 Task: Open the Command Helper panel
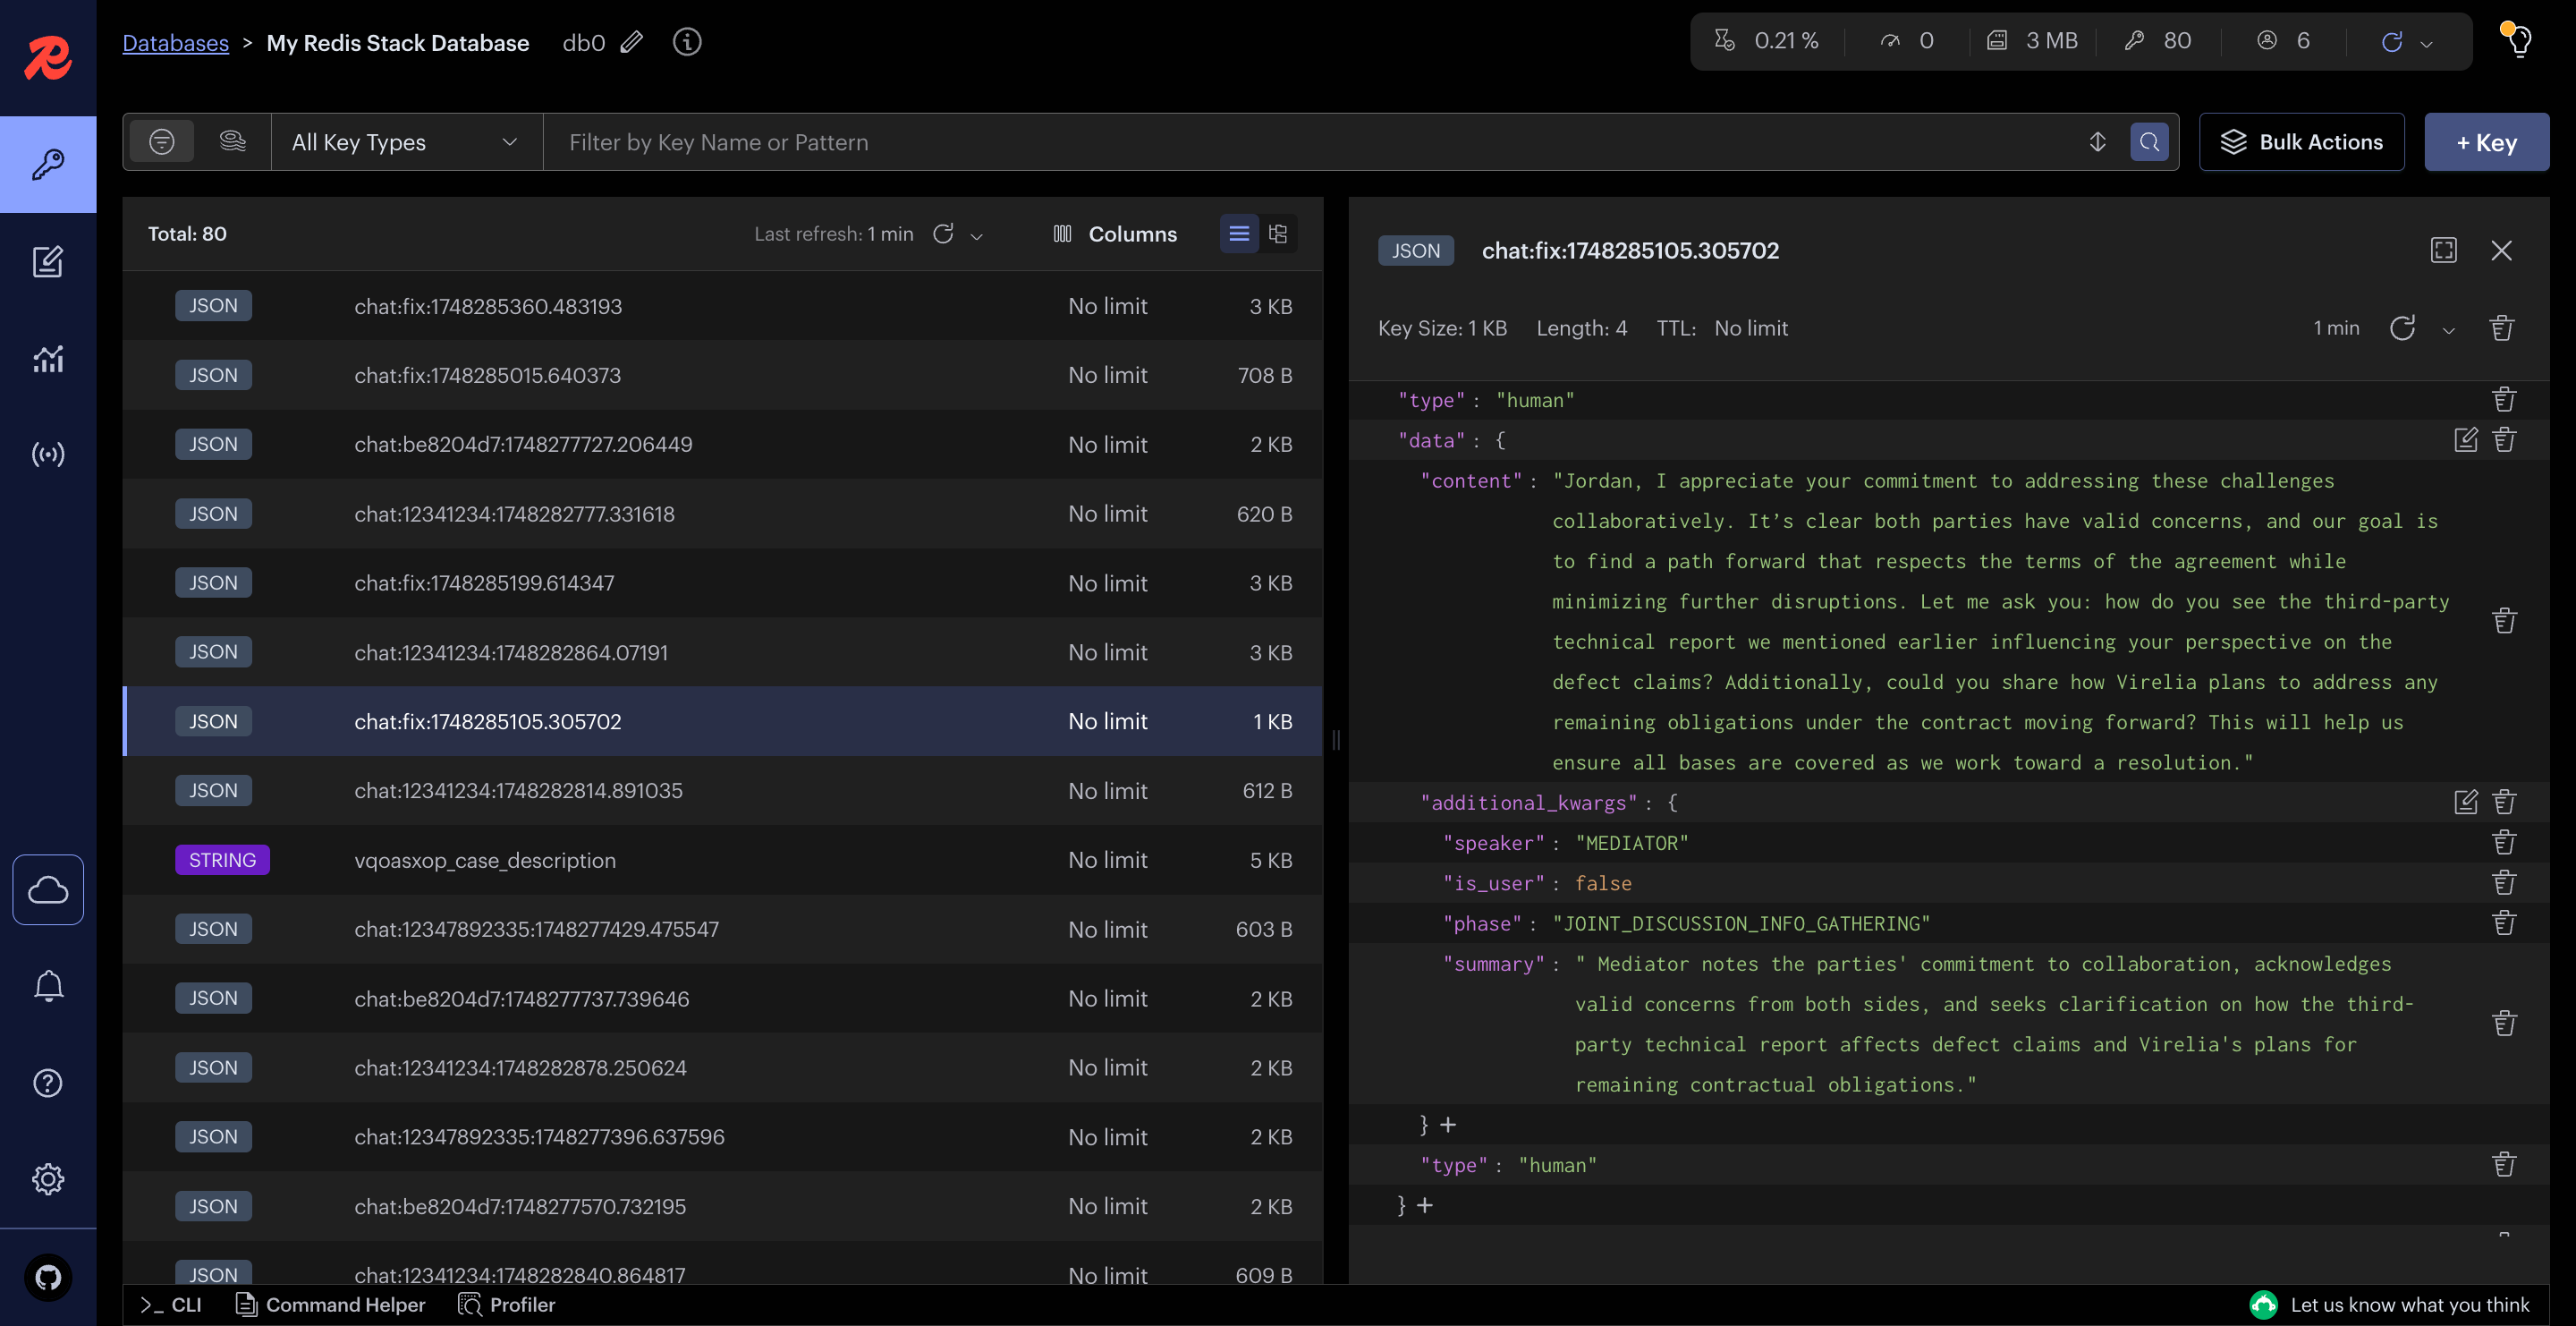tap(330, 1305)
